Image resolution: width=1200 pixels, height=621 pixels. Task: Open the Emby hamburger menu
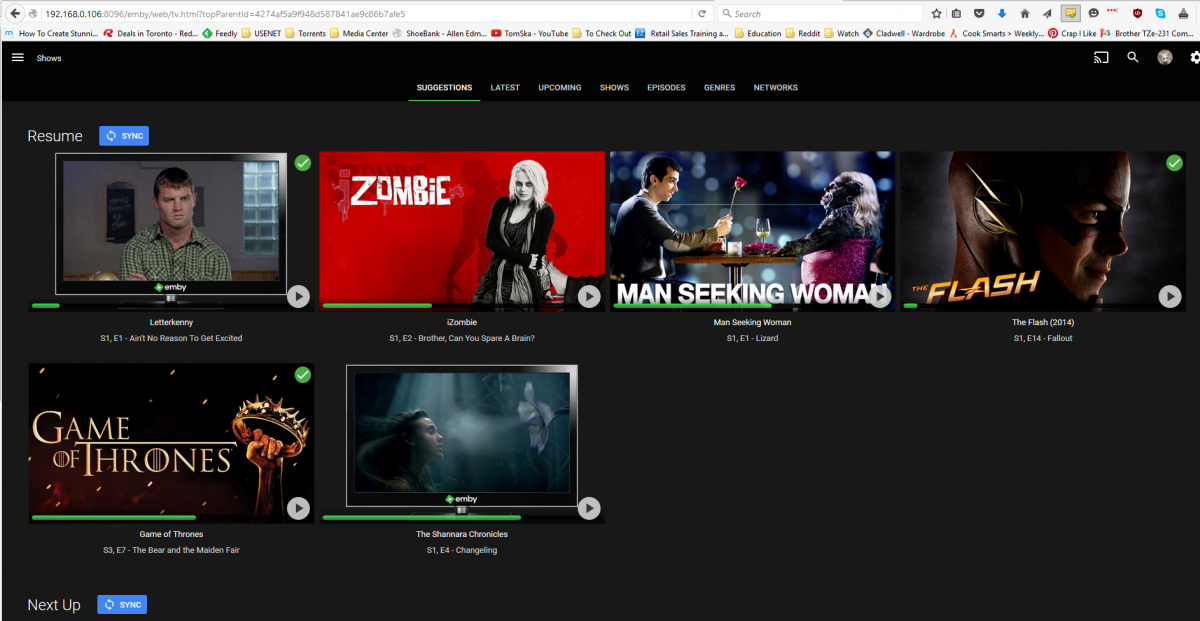17,58
